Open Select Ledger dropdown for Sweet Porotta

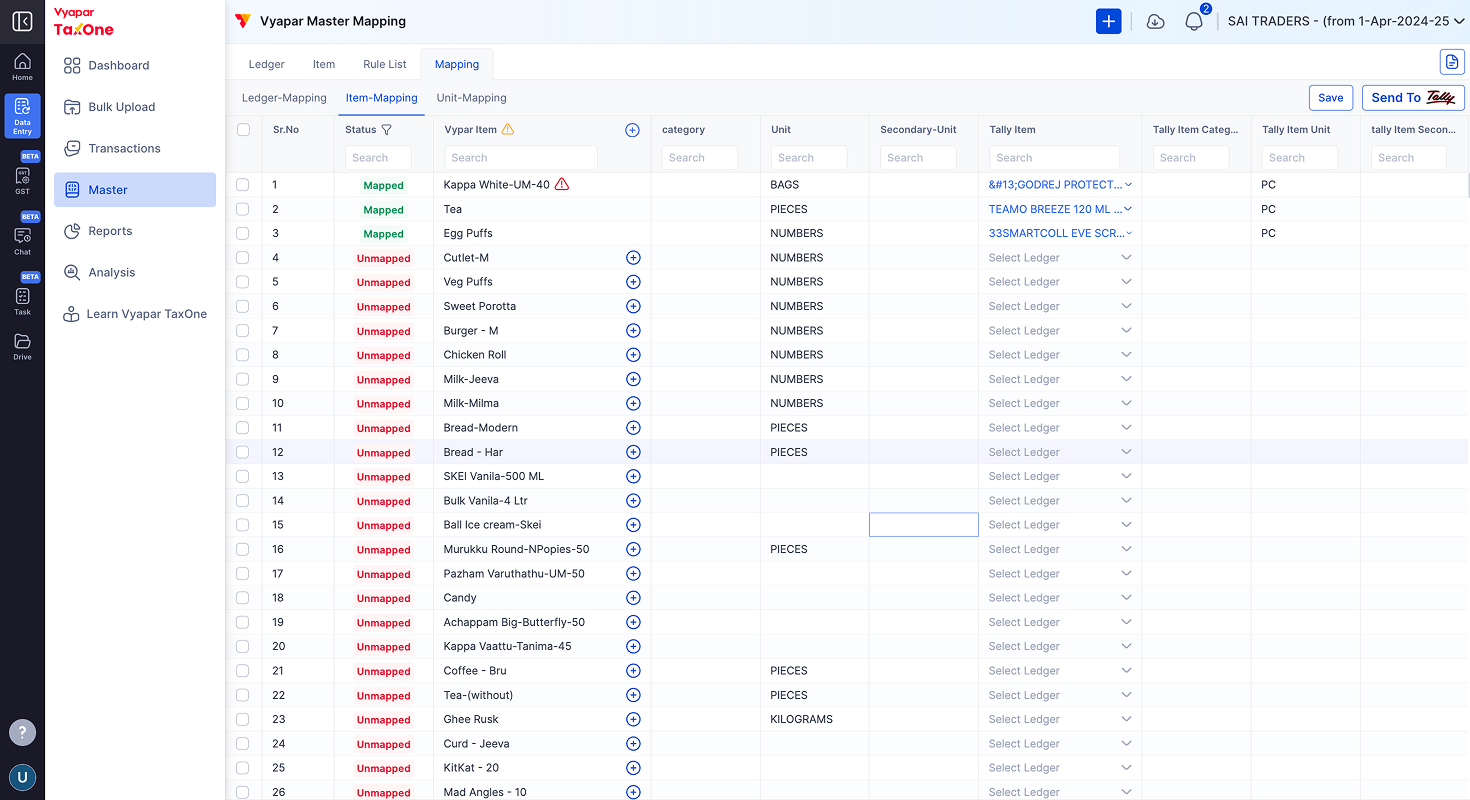coord(1060,306)
